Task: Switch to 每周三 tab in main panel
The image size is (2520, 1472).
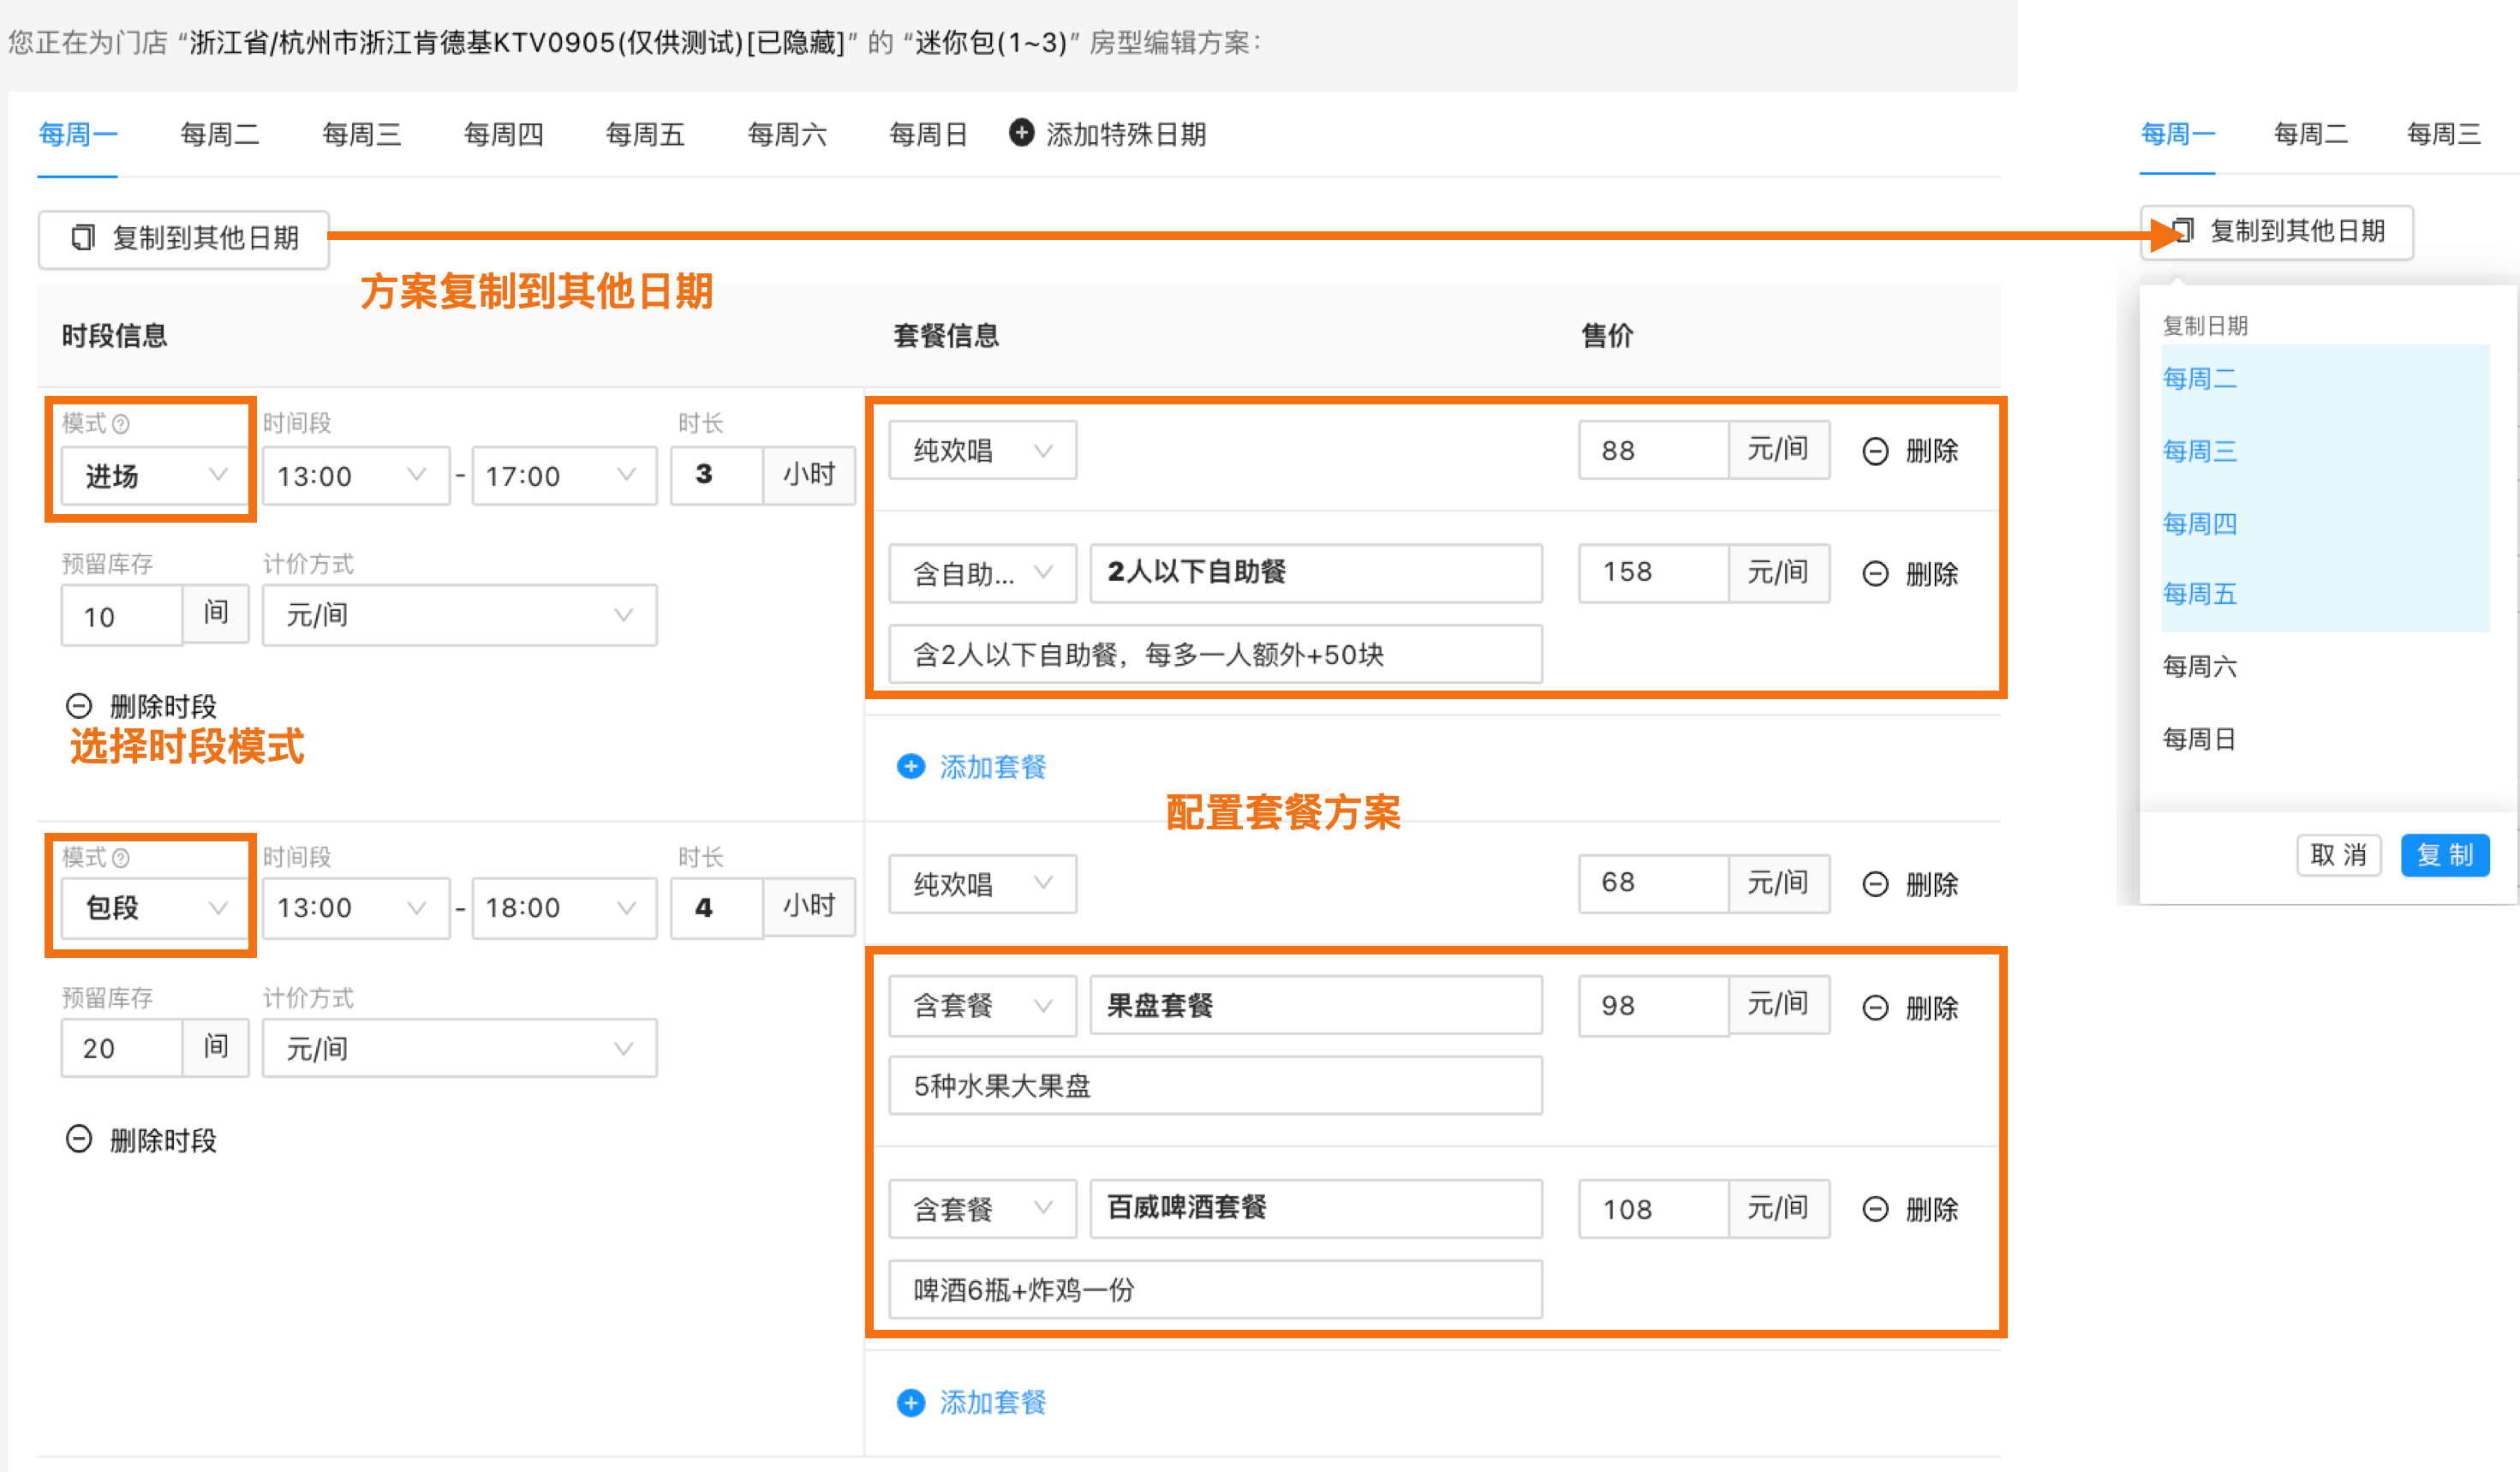Action: coord(362,134)
